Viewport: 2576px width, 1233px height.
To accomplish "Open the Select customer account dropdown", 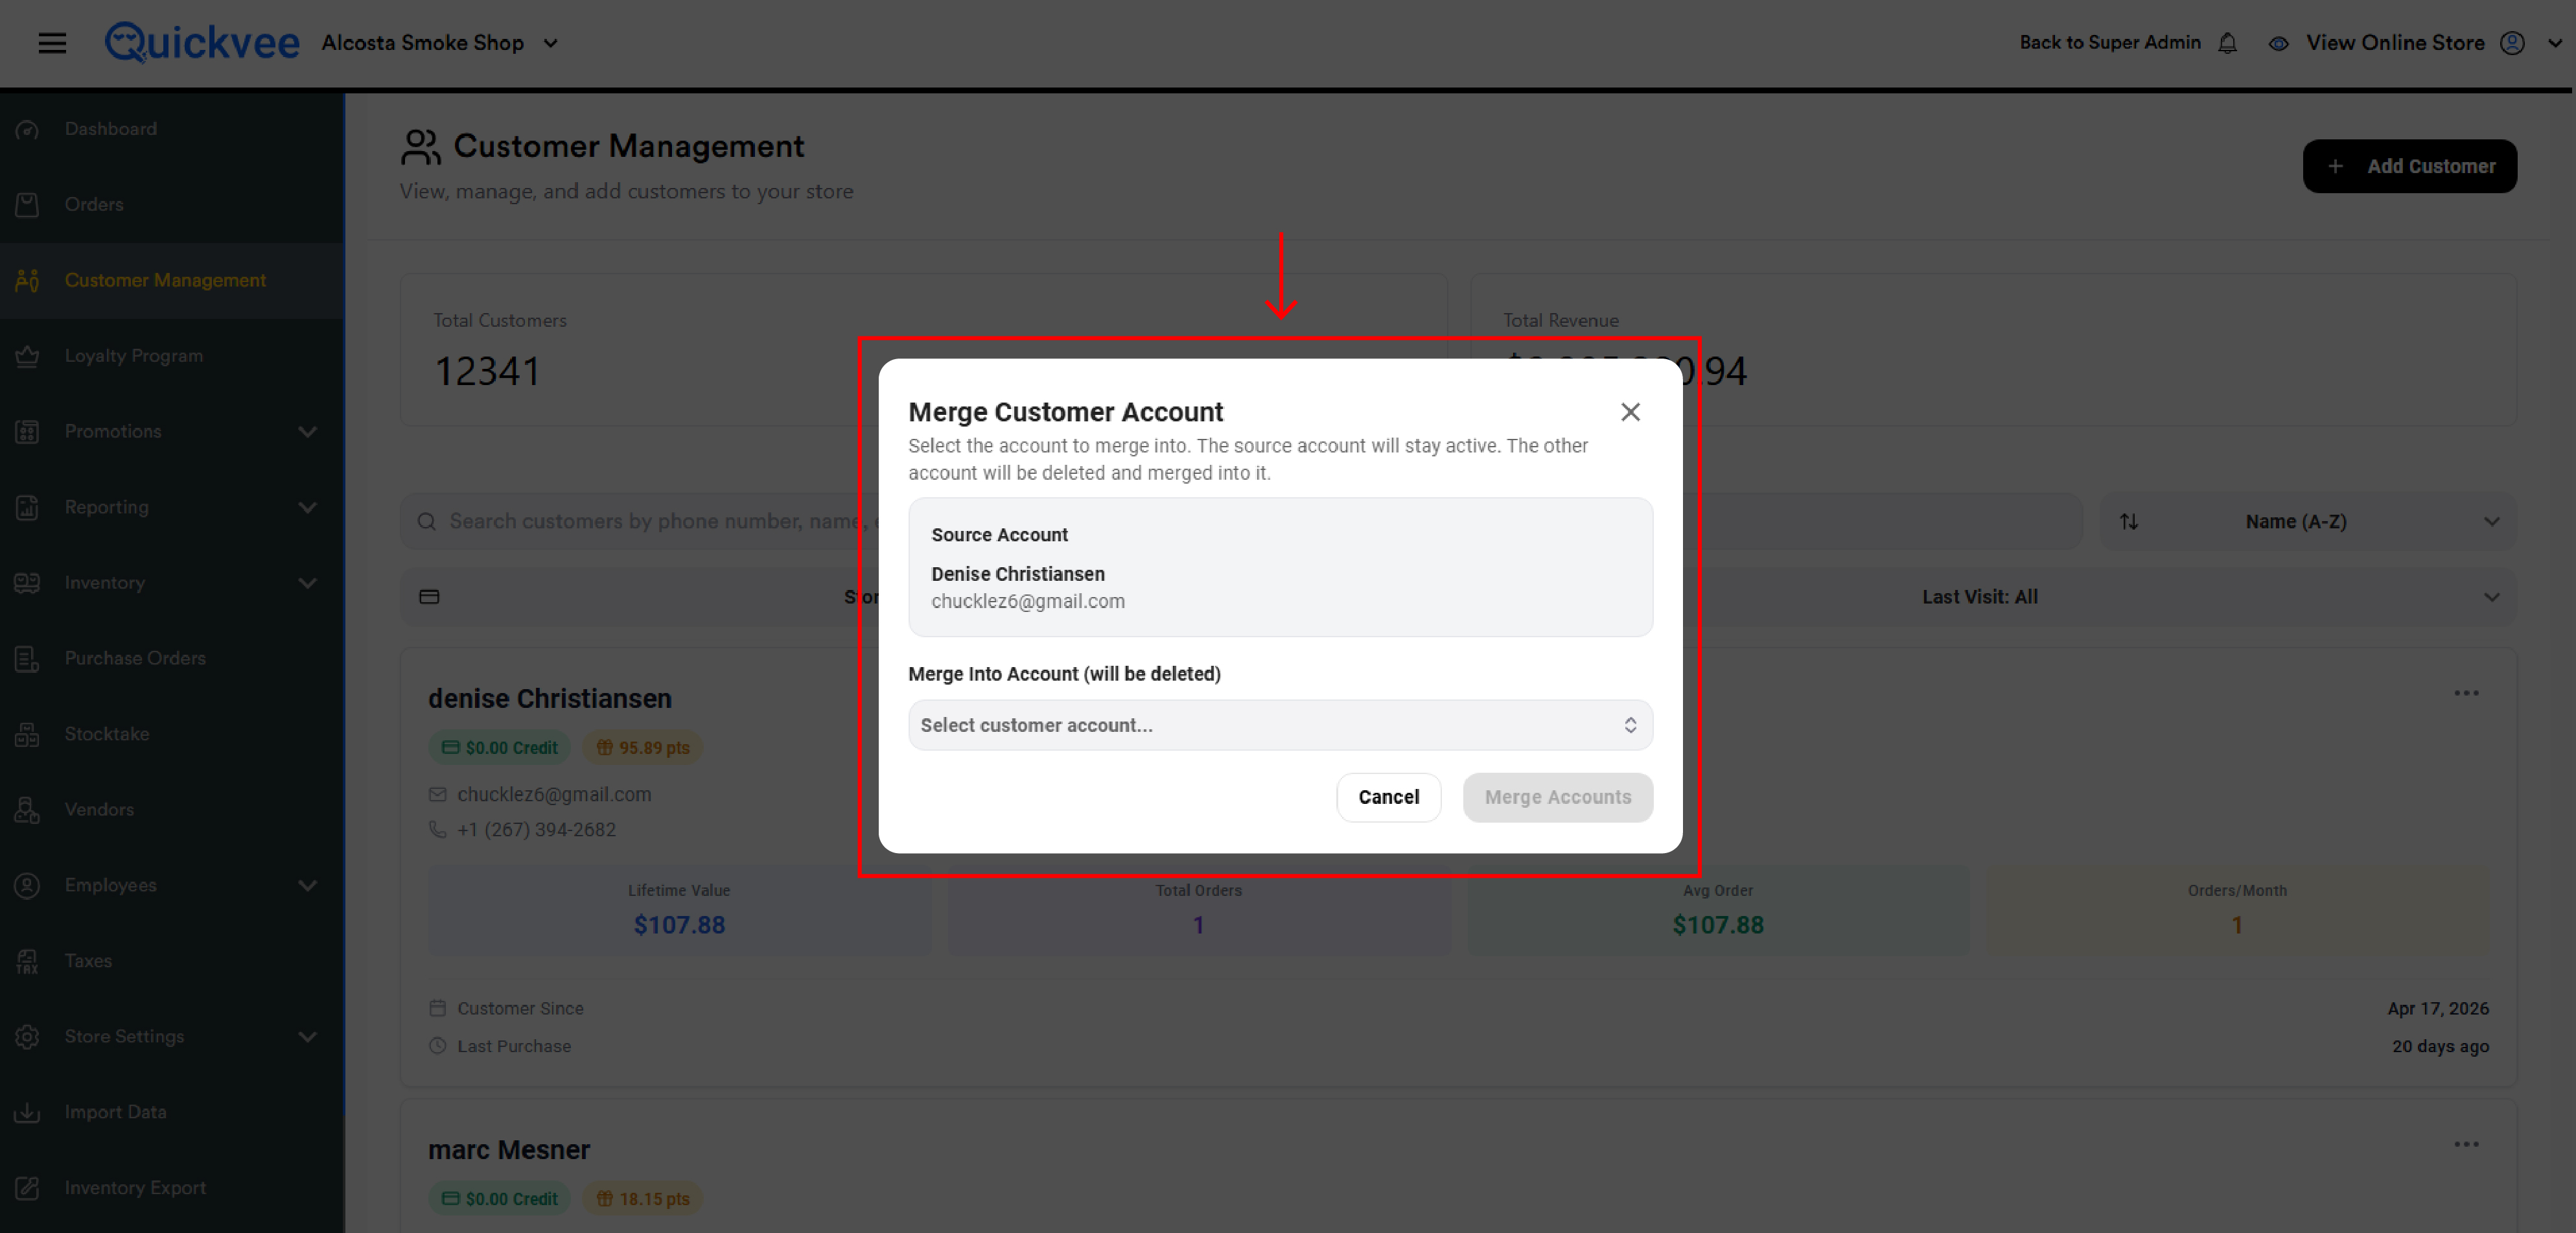I will click(1280, 725).
